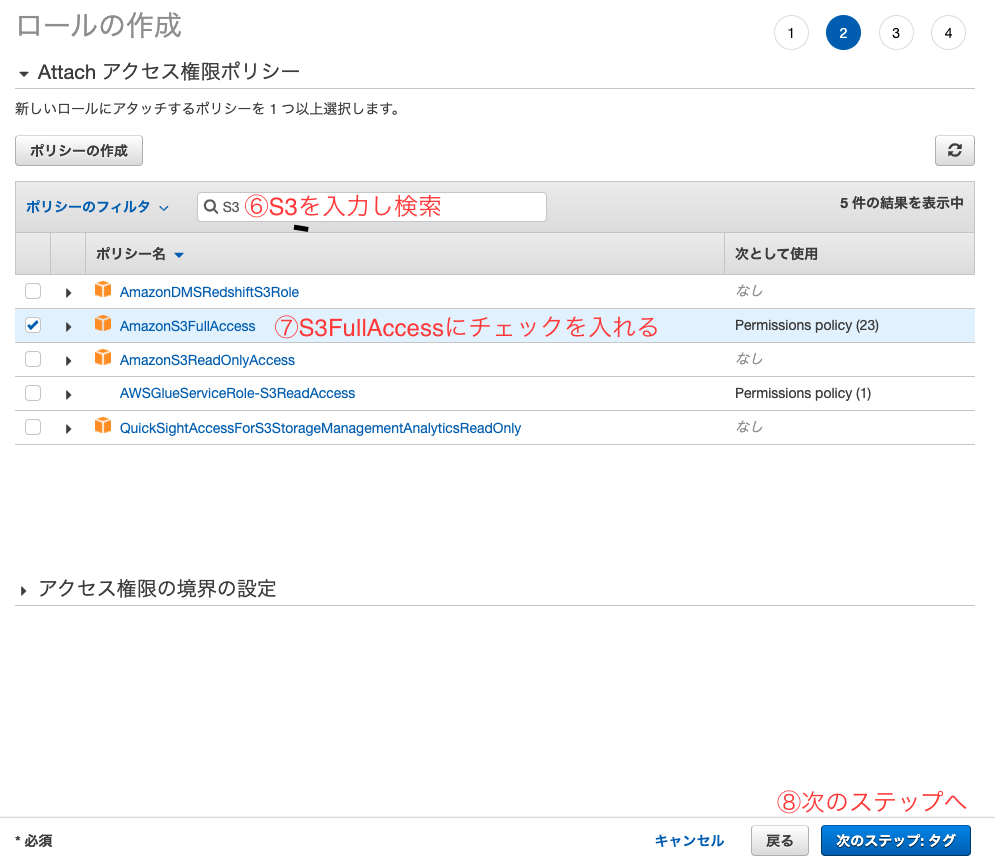
Task: Jump to step 4 indicator
Action: [948, 33]
